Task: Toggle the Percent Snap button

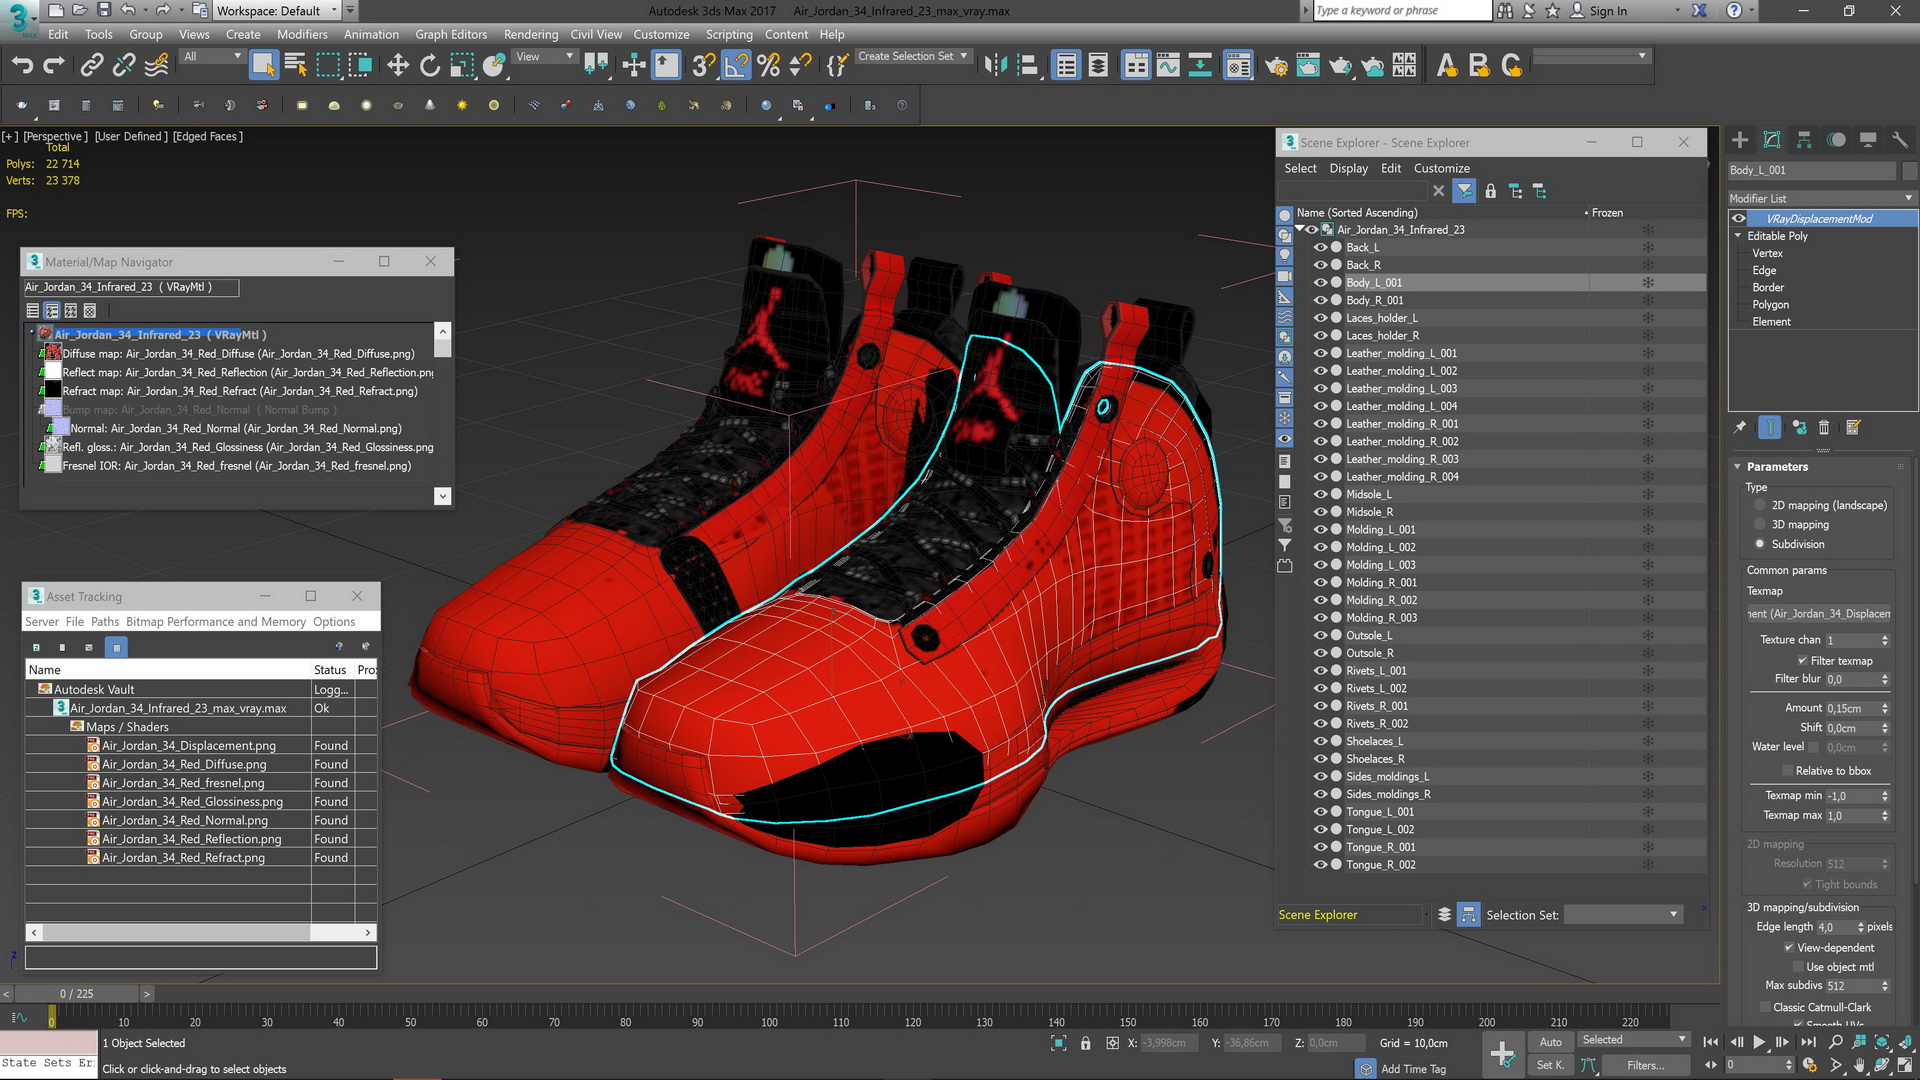Action: pos(768,66)
